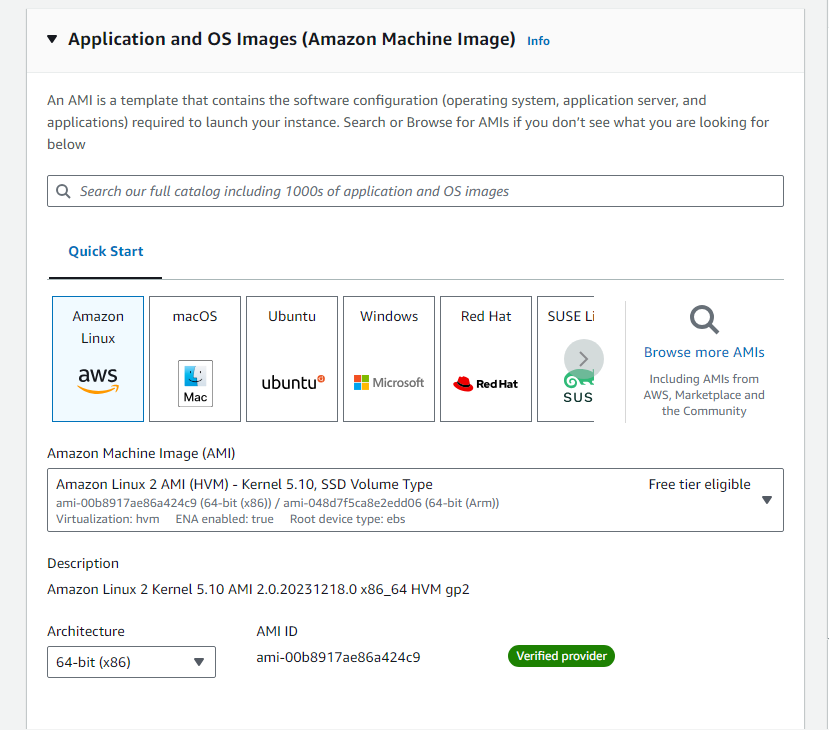Switch to the Quick Start tab
Screen dimensions: 829x730
[x=106, y=251]
